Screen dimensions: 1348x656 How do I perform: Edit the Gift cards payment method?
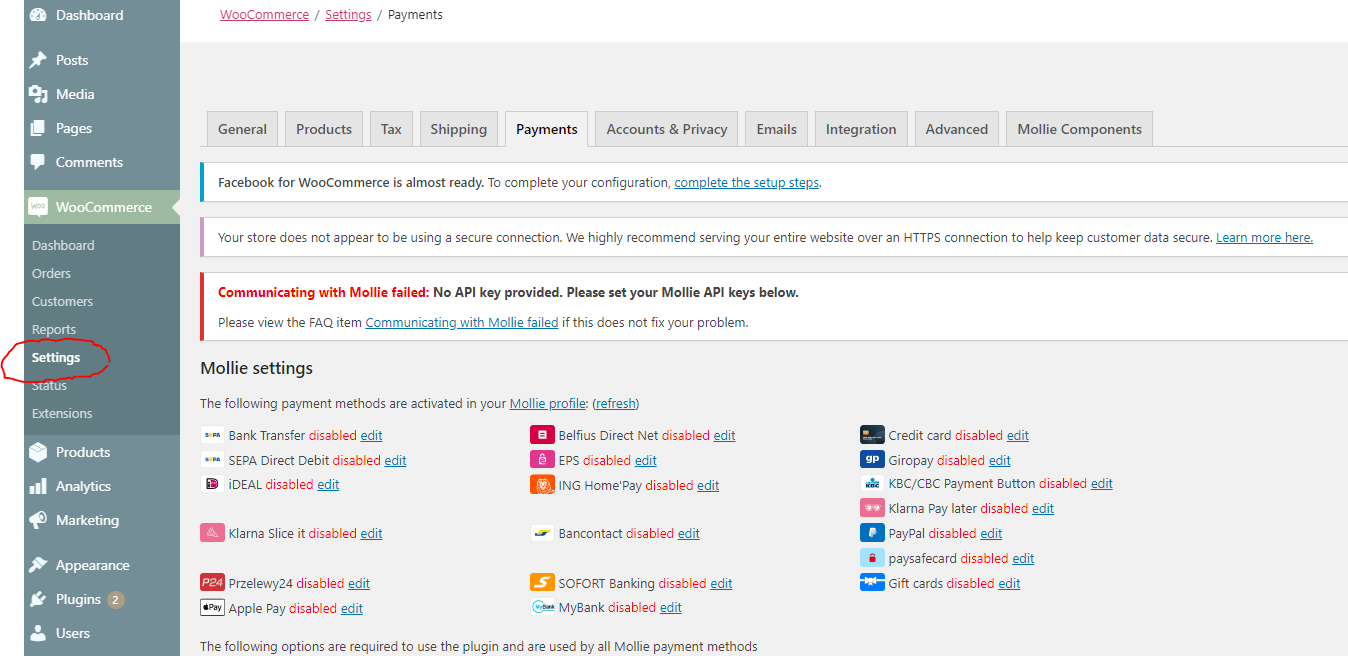pyautogui.click(x=1010, y=584)
